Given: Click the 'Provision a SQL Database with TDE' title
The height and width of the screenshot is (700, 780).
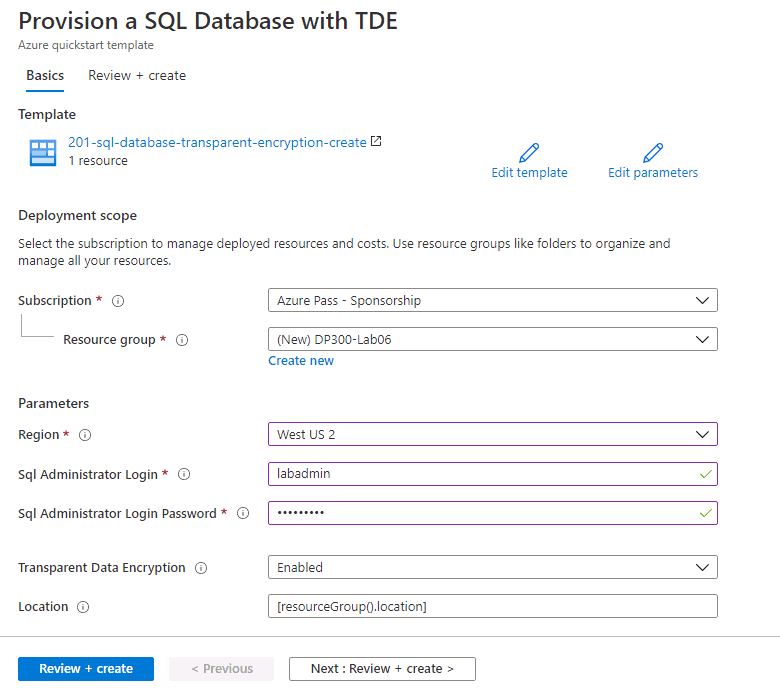Looking at the screenshot, I should [208, 21].
